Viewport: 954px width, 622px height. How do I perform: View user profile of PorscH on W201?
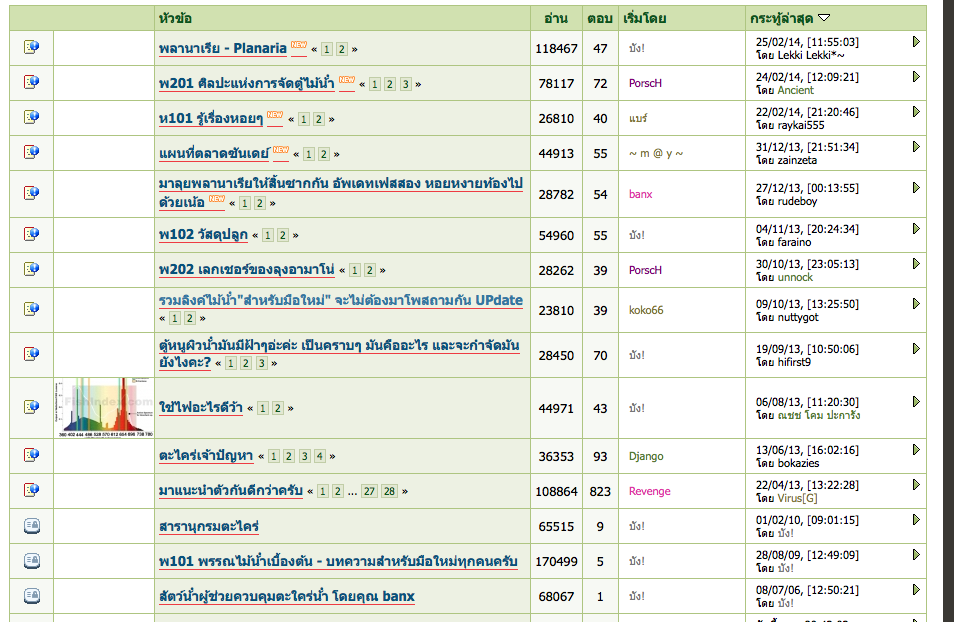click(645, 83)
